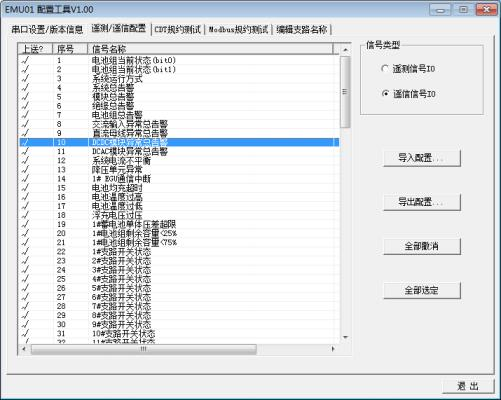Click the vertical scrollbar thumb
This screenshot has width=501, height=400.
(x=345, y=92)
